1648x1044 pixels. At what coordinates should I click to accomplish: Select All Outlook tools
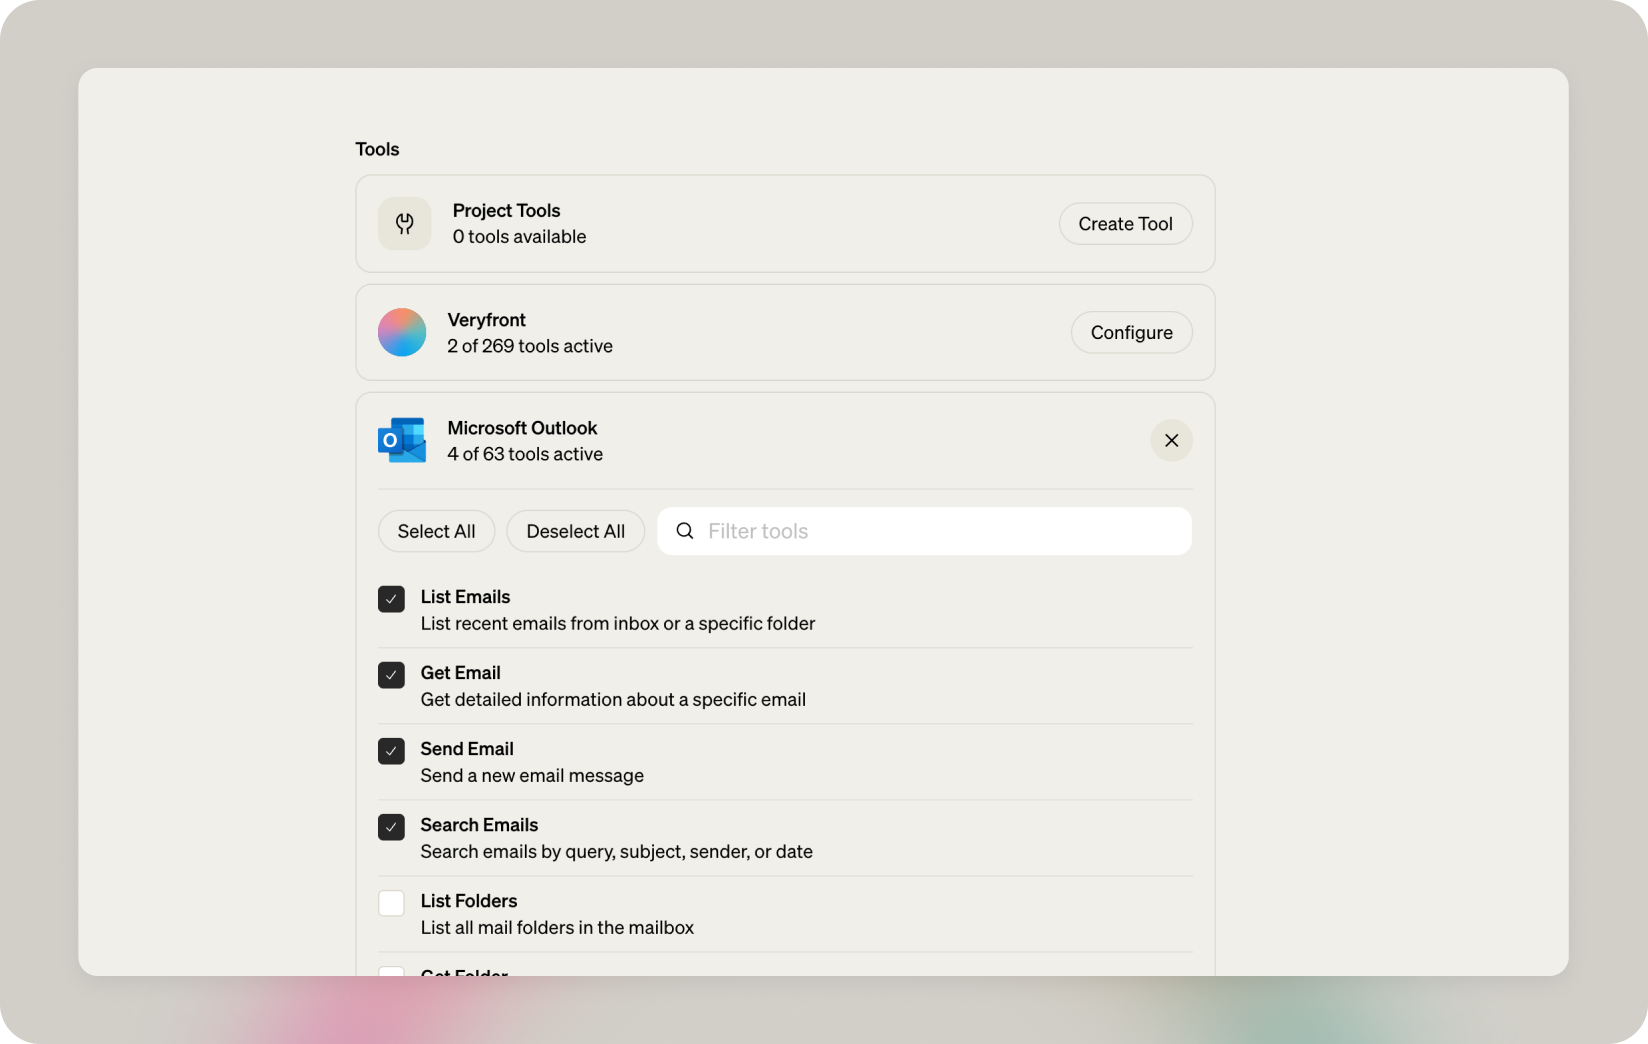(x=436, y=531)
